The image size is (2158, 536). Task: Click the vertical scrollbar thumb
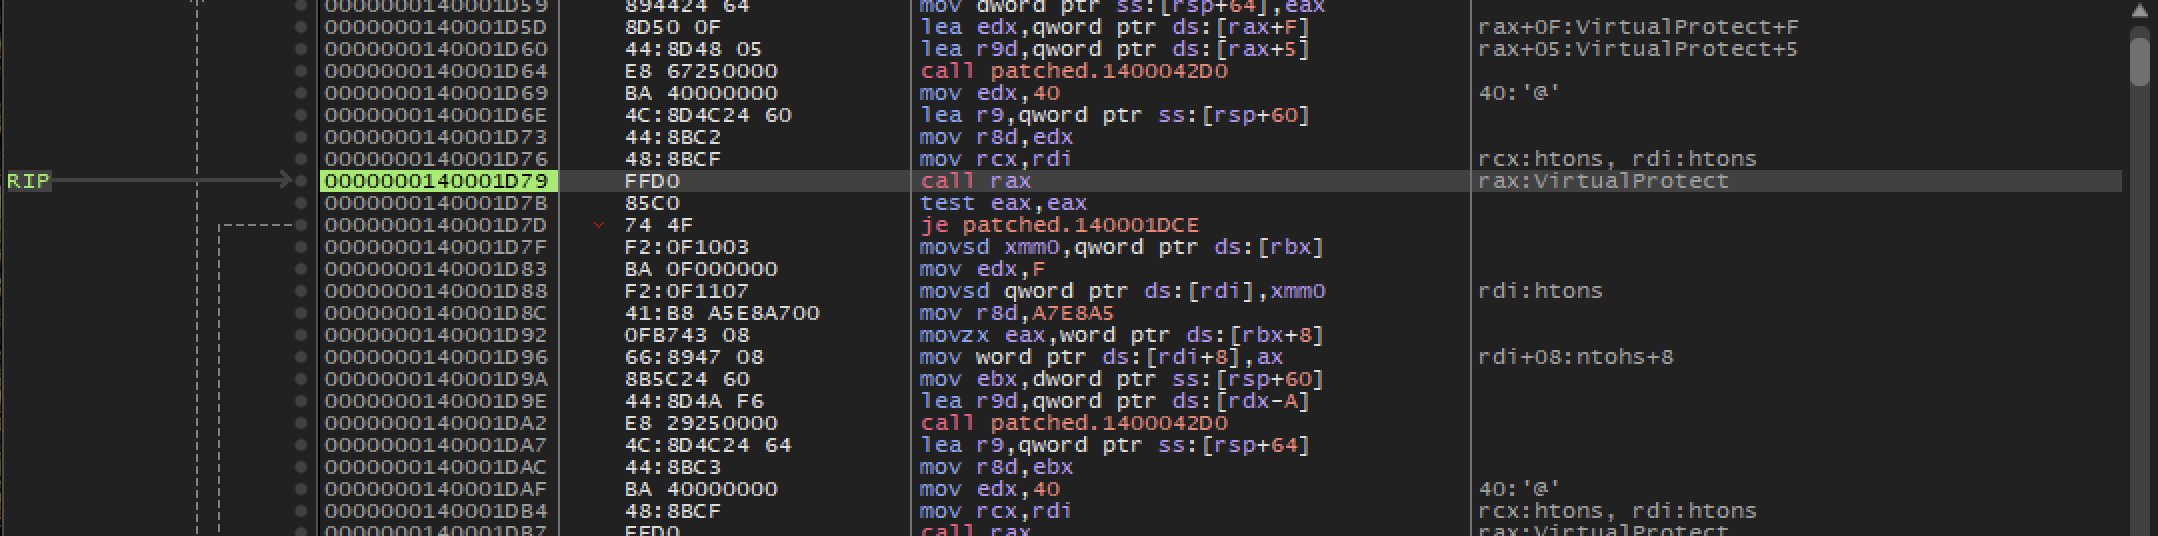[x=2139, y=60]
